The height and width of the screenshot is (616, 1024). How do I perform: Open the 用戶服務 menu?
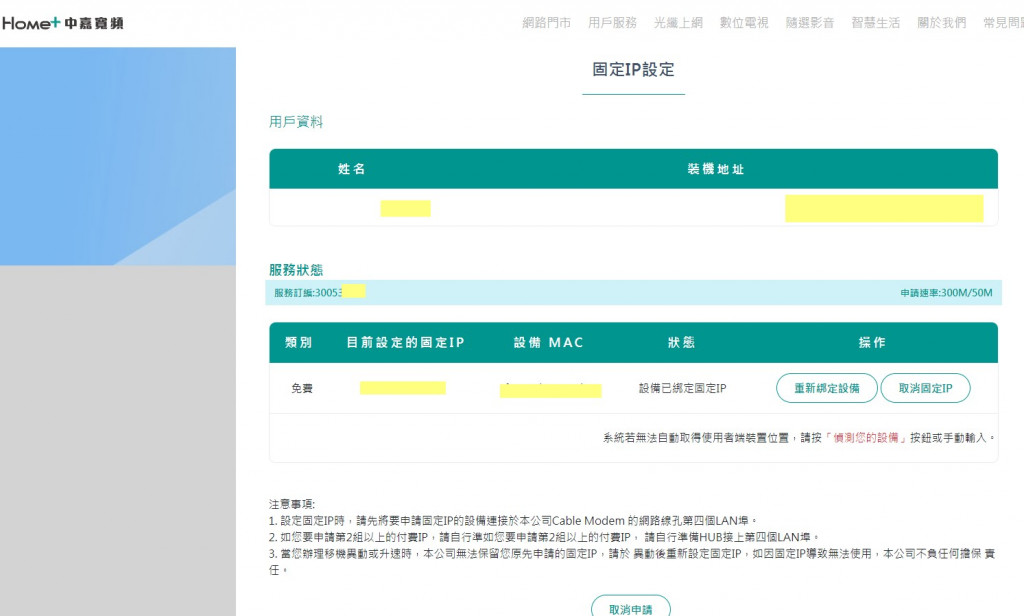[613, 23]
